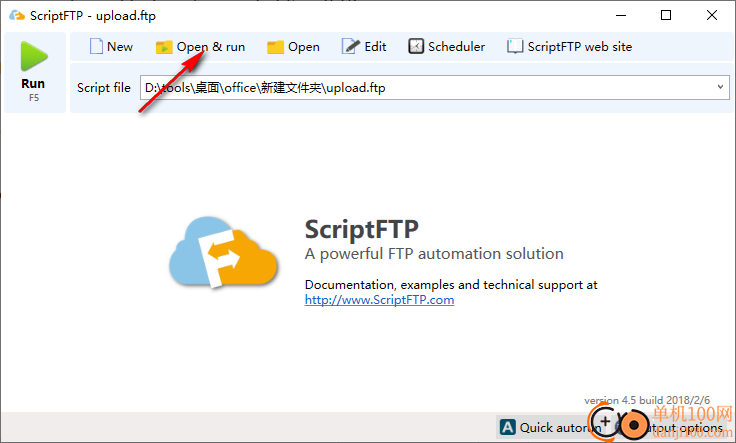736x443 pixels.
Task: Click the Scheduler clock icon
Action: coord(415,46)
